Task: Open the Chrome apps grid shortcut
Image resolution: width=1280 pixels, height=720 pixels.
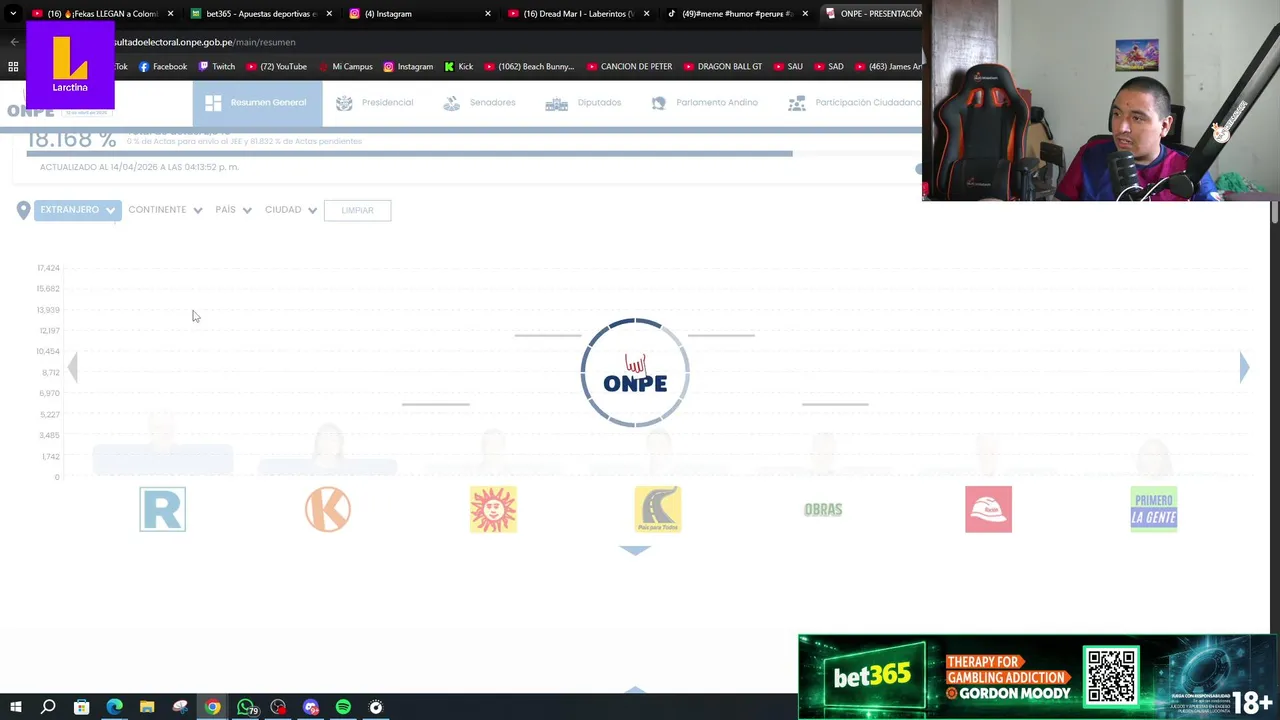Action: (x=13, y=67)
